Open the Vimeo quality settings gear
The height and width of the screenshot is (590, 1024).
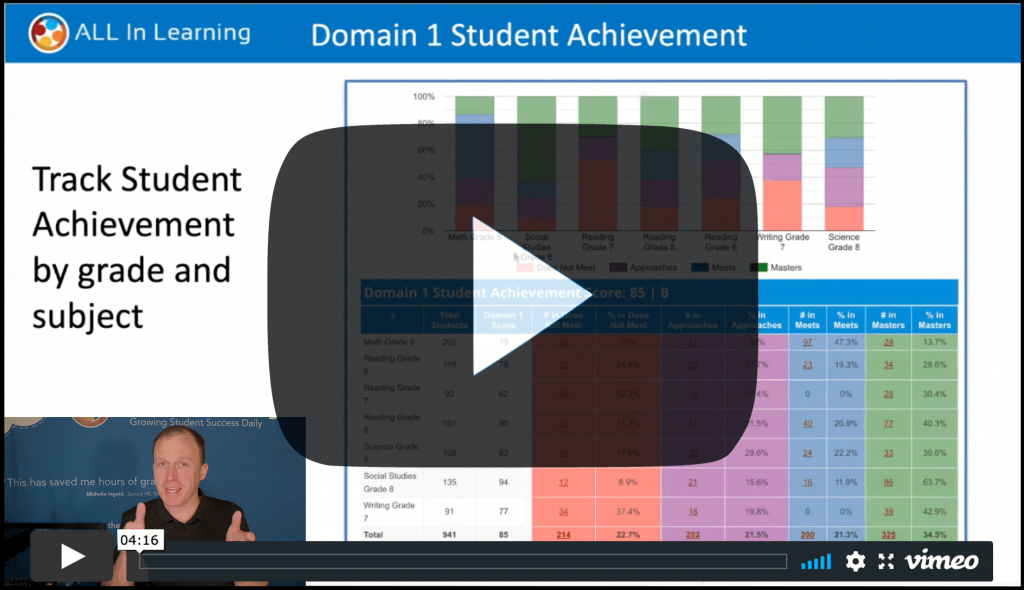tap(854, 561)
